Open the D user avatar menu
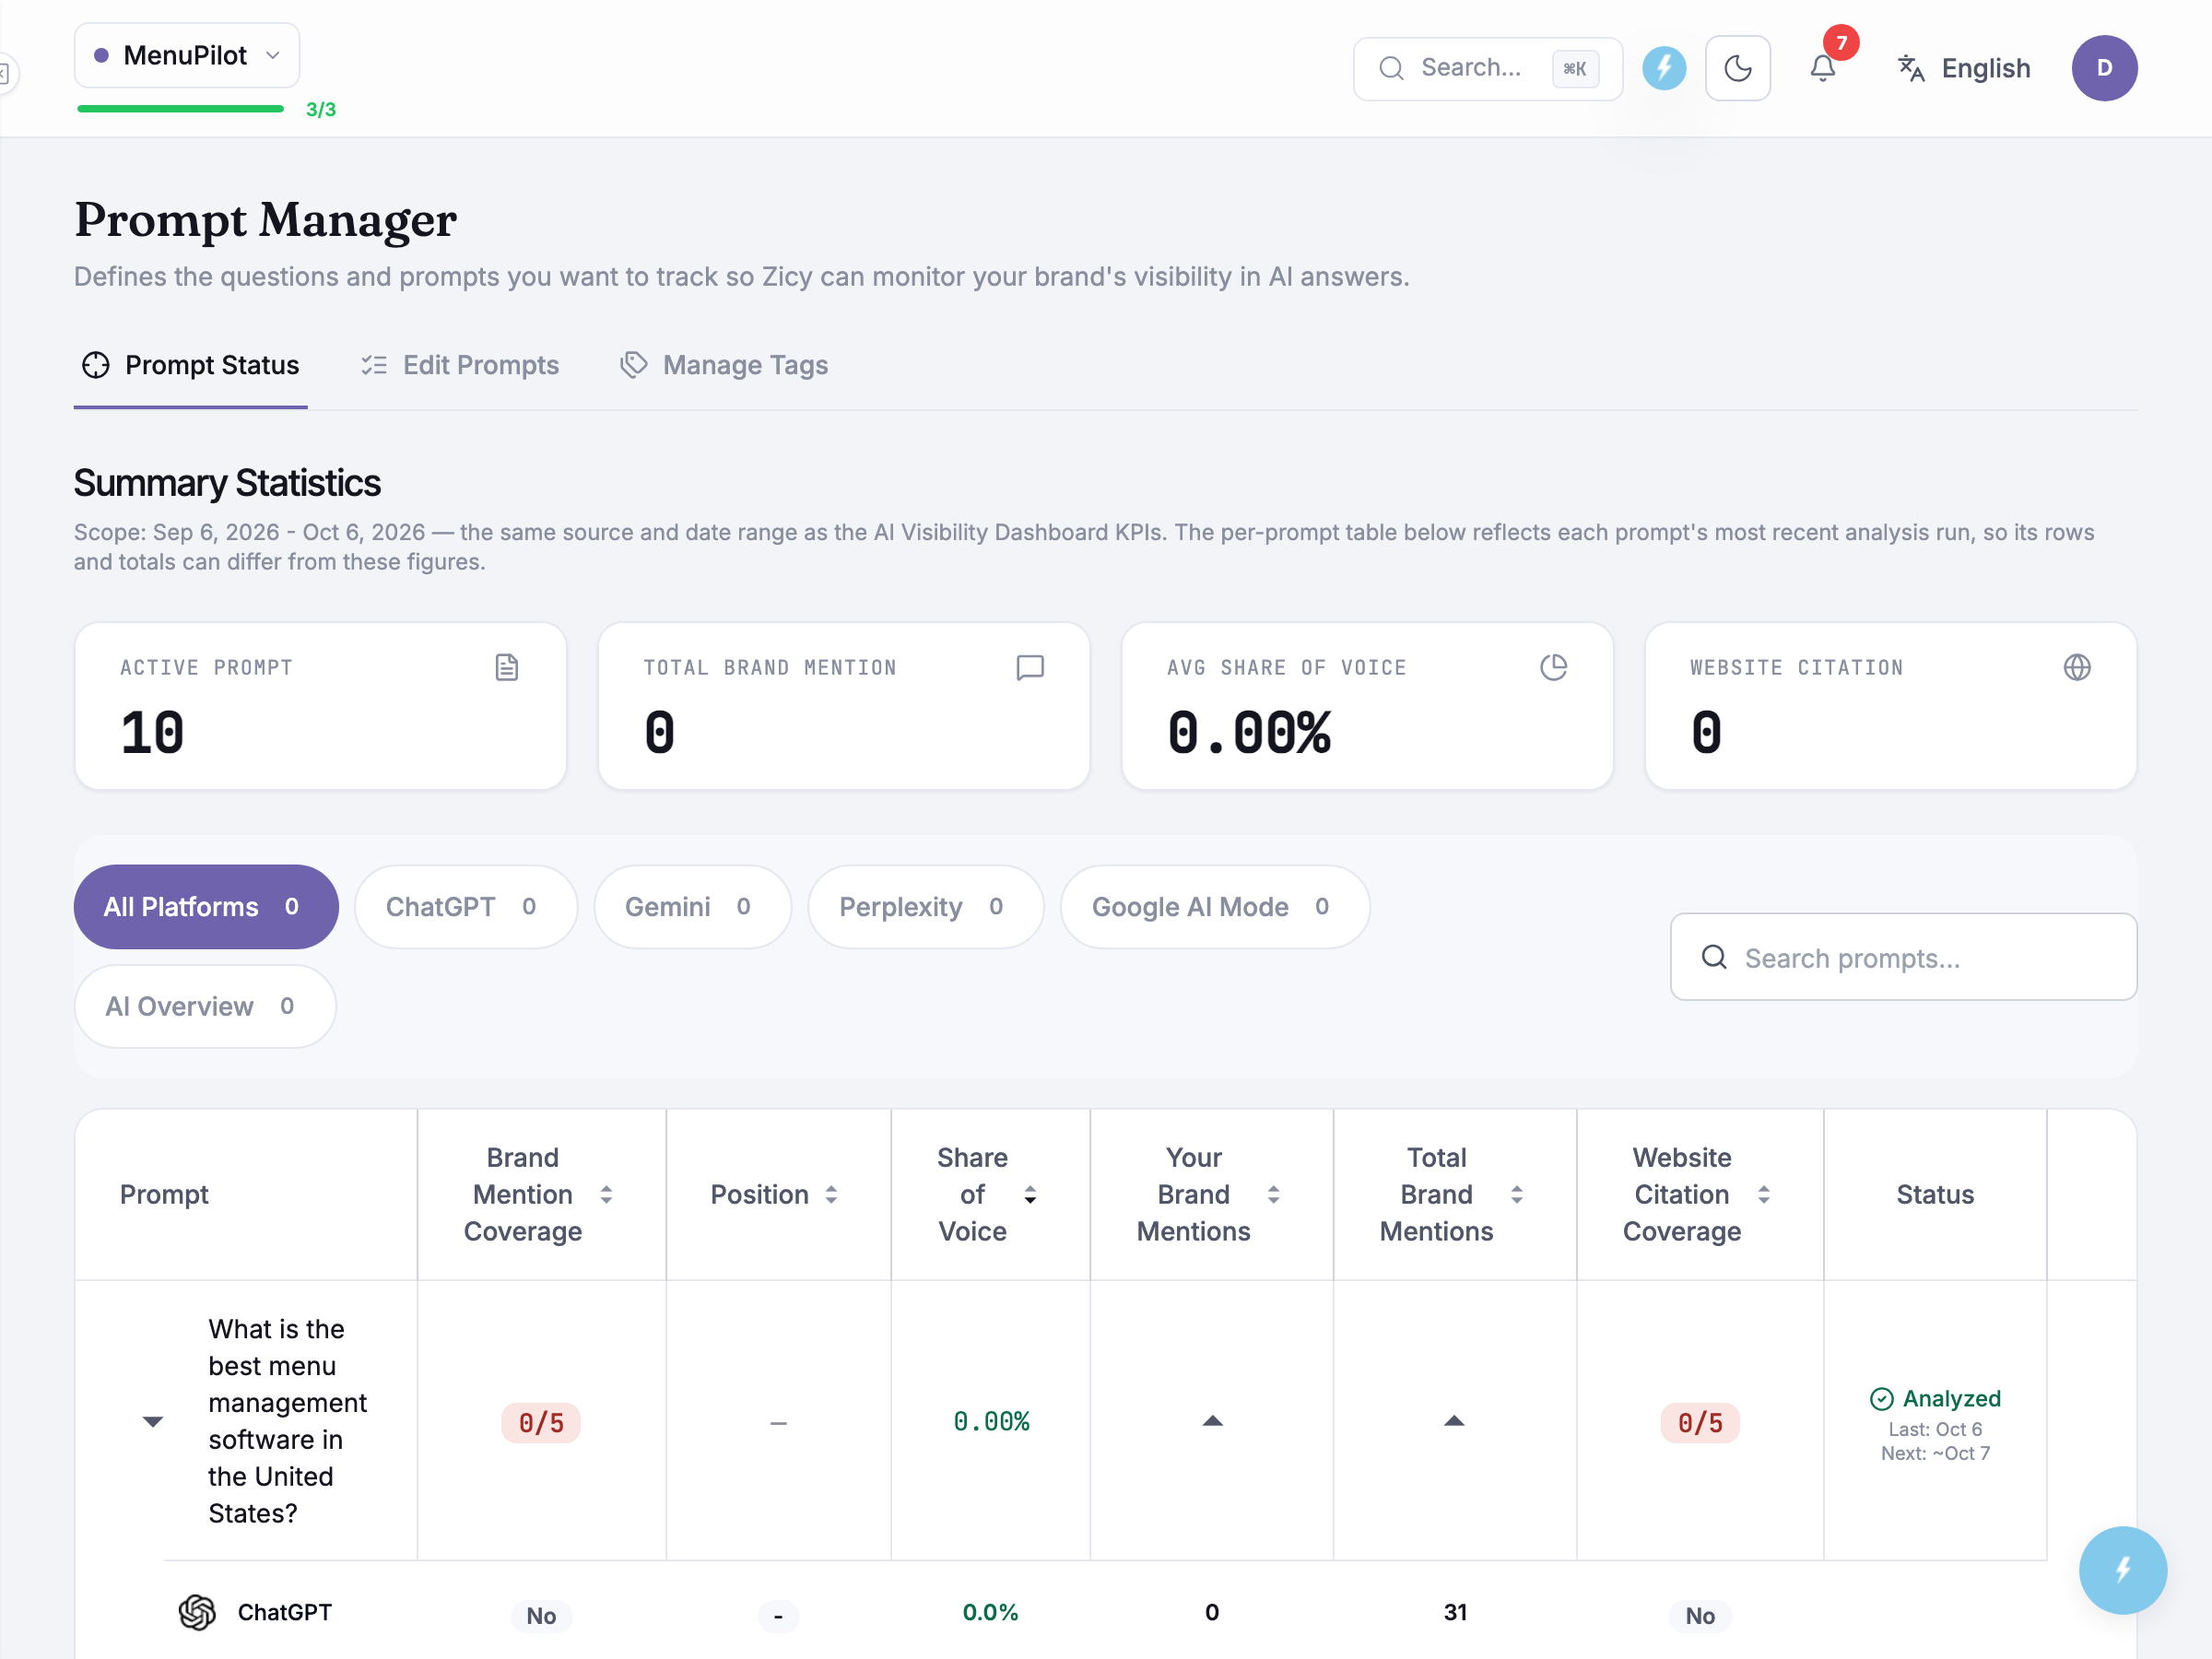Image resolution: width=2212 pixels, height=1659 pixels. click(x=2104, y=68)
